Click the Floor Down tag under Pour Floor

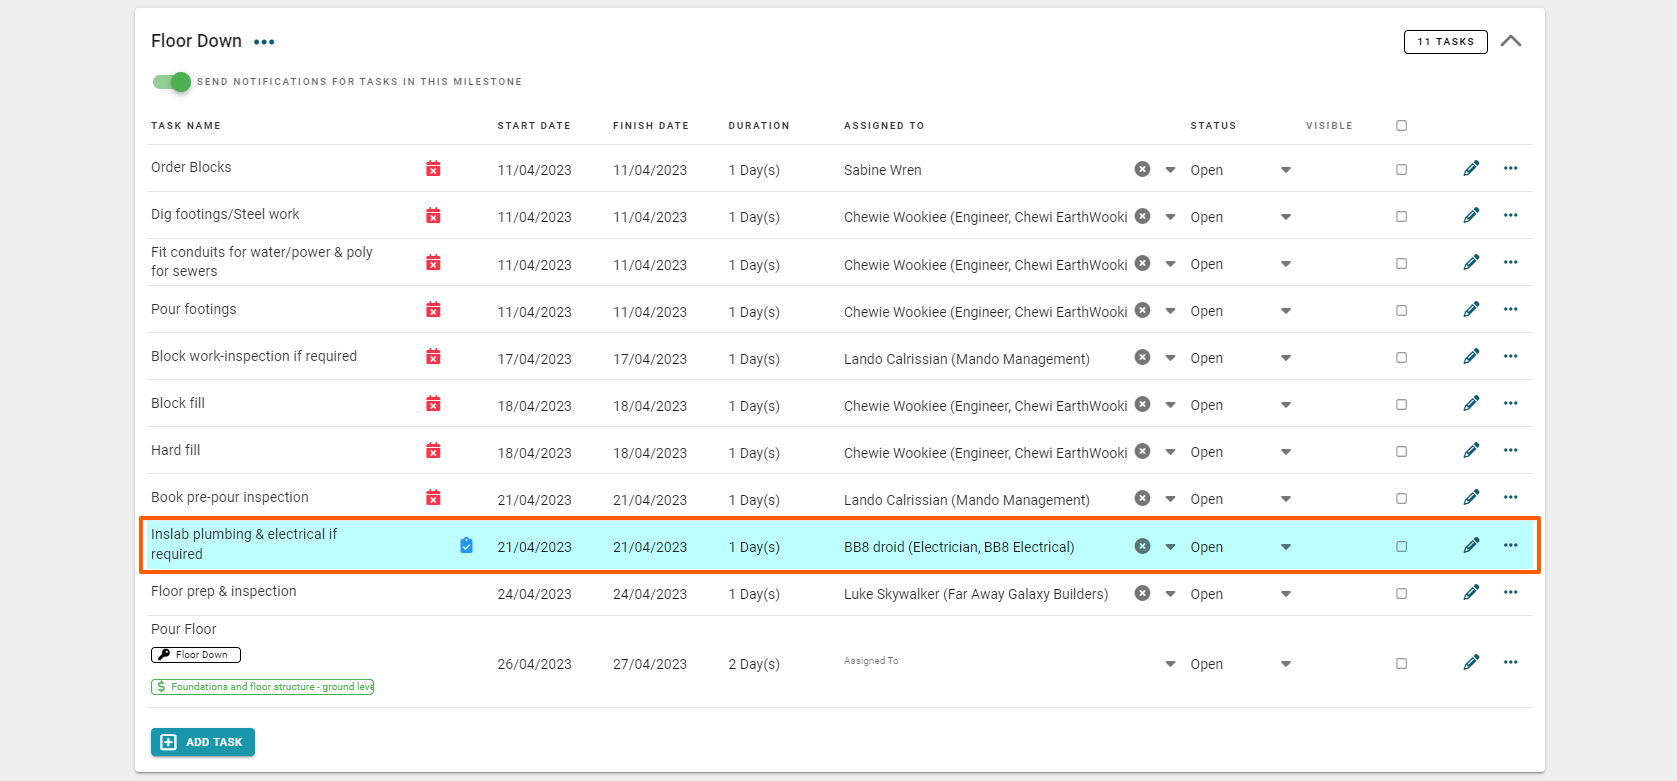click(x=196, y=655)
